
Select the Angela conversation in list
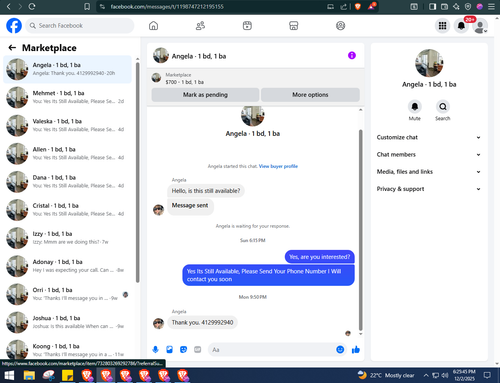click(x=68, y=69)
